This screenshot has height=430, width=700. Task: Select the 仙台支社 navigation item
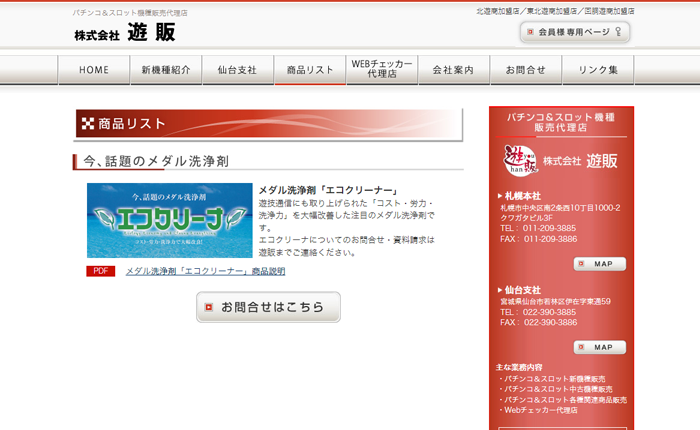click(237, 70)
